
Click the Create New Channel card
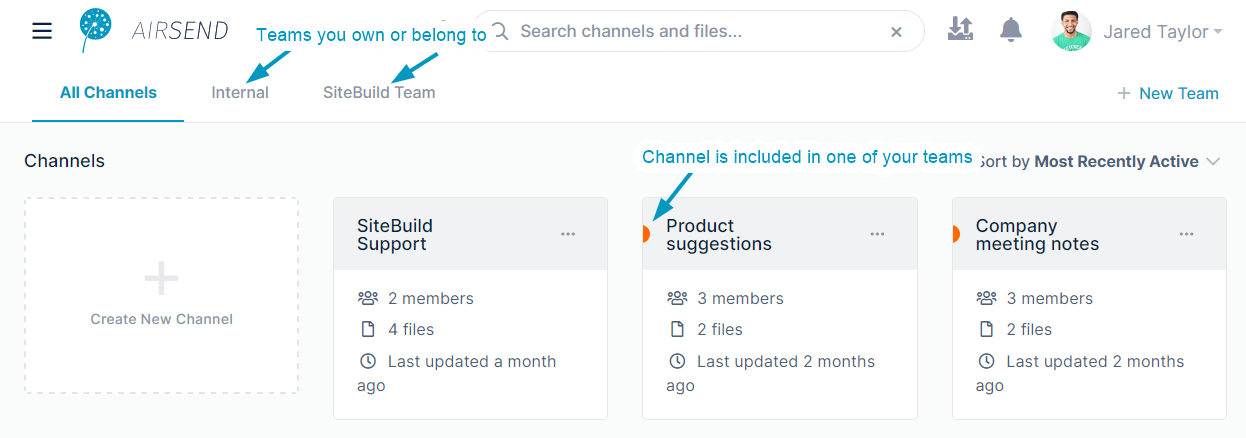(x=161, y=295)
